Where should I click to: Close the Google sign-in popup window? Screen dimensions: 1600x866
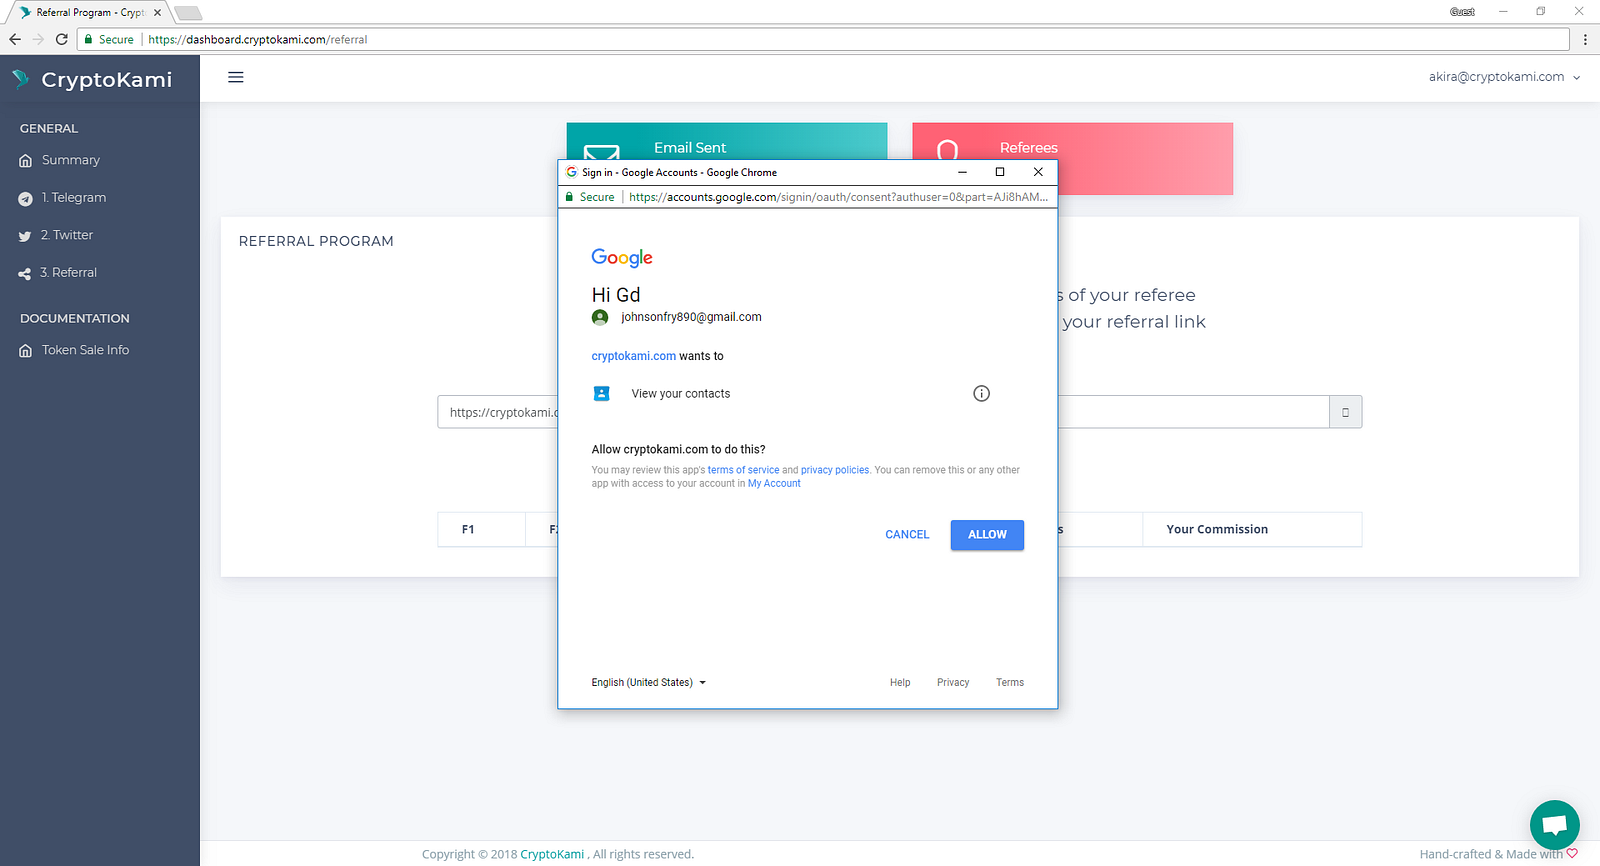coord(1038,172)
